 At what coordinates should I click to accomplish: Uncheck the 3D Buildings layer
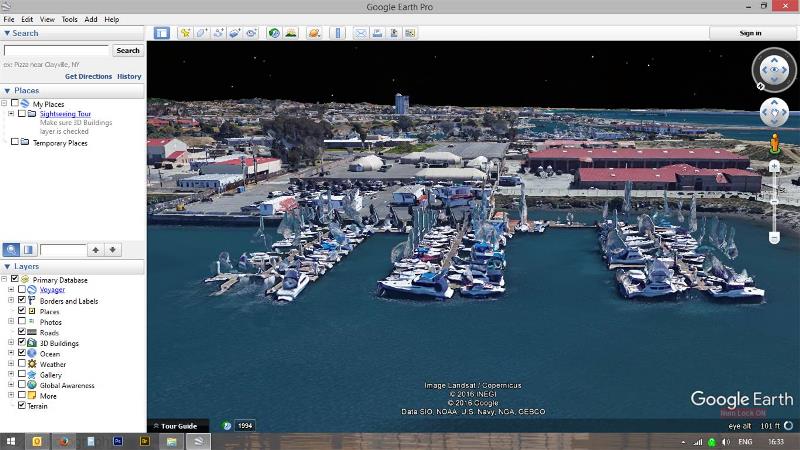[22, 343]
